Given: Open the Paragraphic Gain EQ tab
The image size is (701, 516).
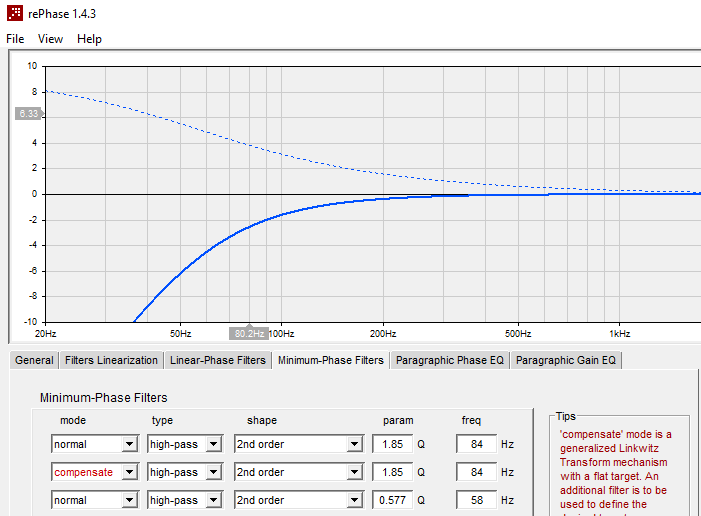Looking at the screenshot, I should click(x=566, y=360).
